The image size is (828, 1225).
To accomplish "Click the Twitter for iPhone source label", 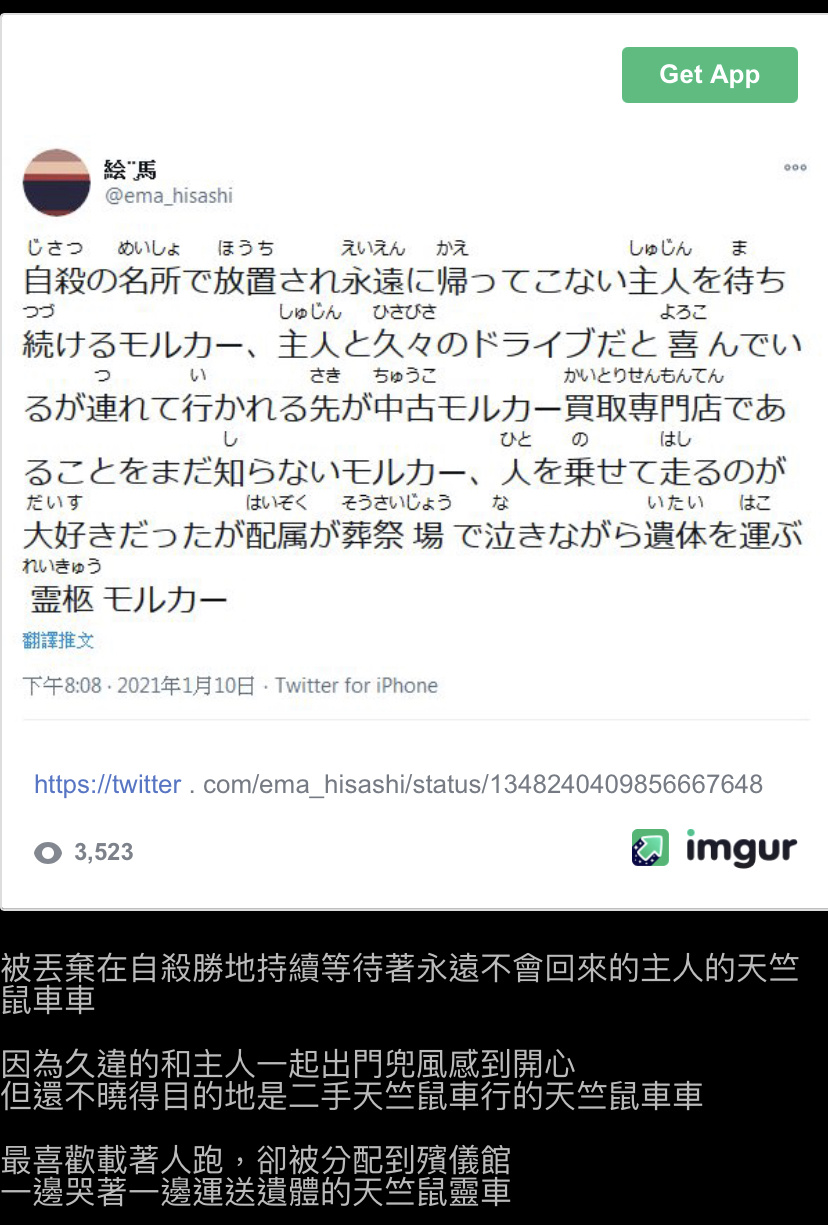I will (356, 686).
